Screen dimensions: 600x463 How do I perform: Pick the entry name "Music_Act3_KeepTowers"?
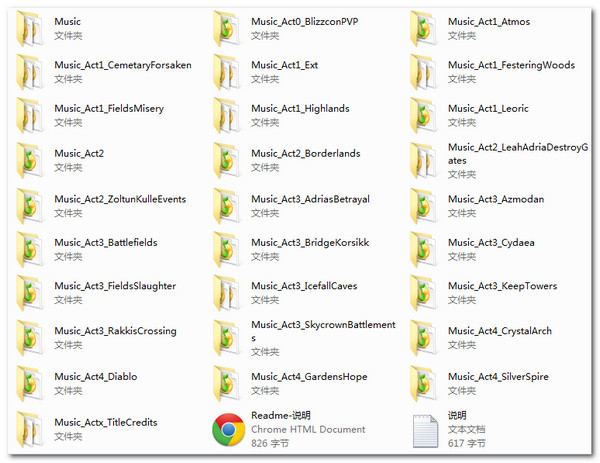tap(502, 287)
